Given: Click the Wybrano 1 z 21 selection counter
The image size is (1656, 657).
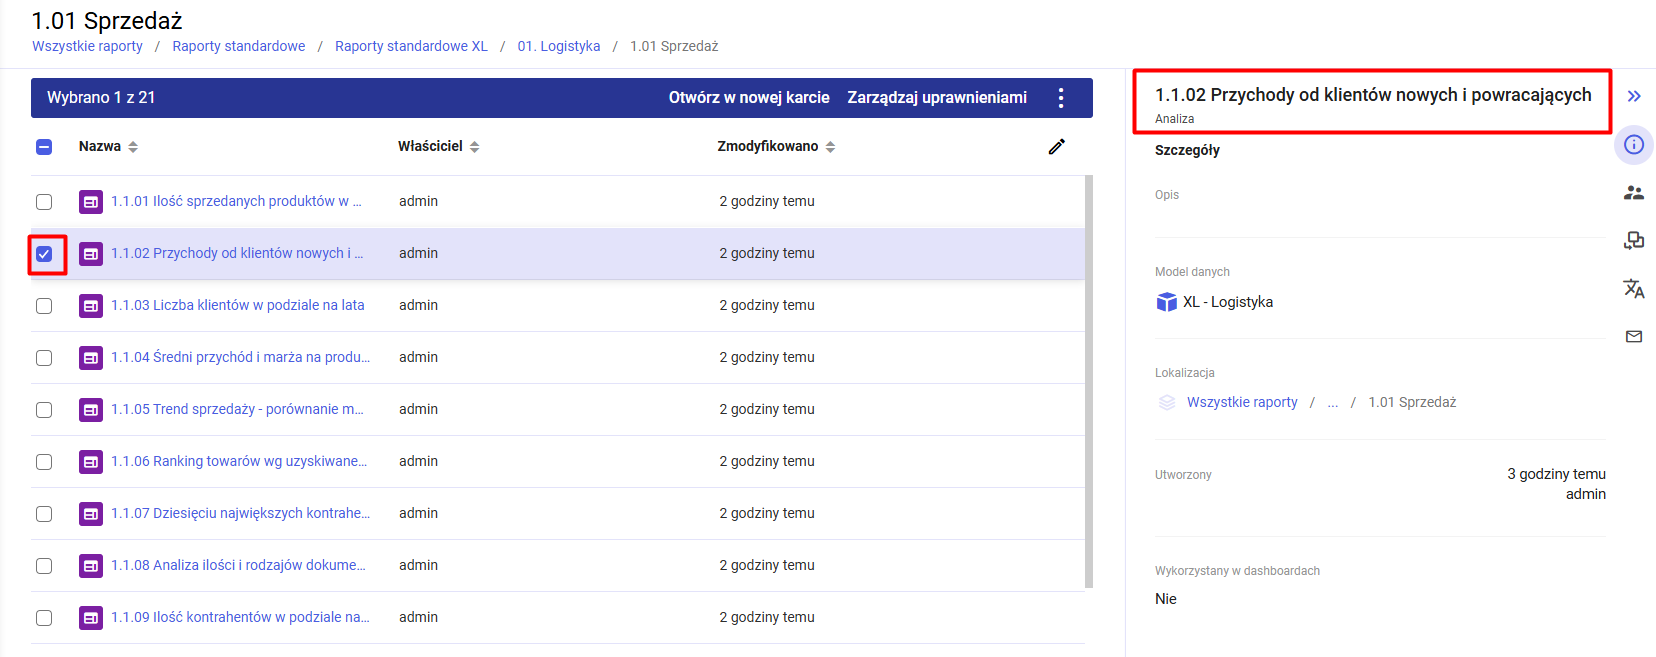Looking at the screenshot, I should (101, 98).
